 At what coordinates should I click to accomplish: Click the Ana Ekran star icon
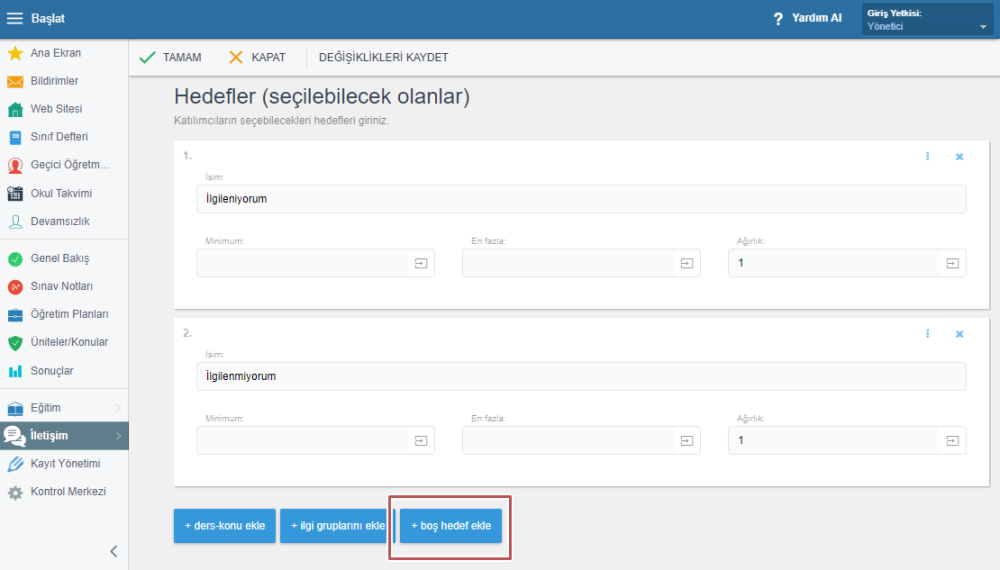click(x=15, y=53)
